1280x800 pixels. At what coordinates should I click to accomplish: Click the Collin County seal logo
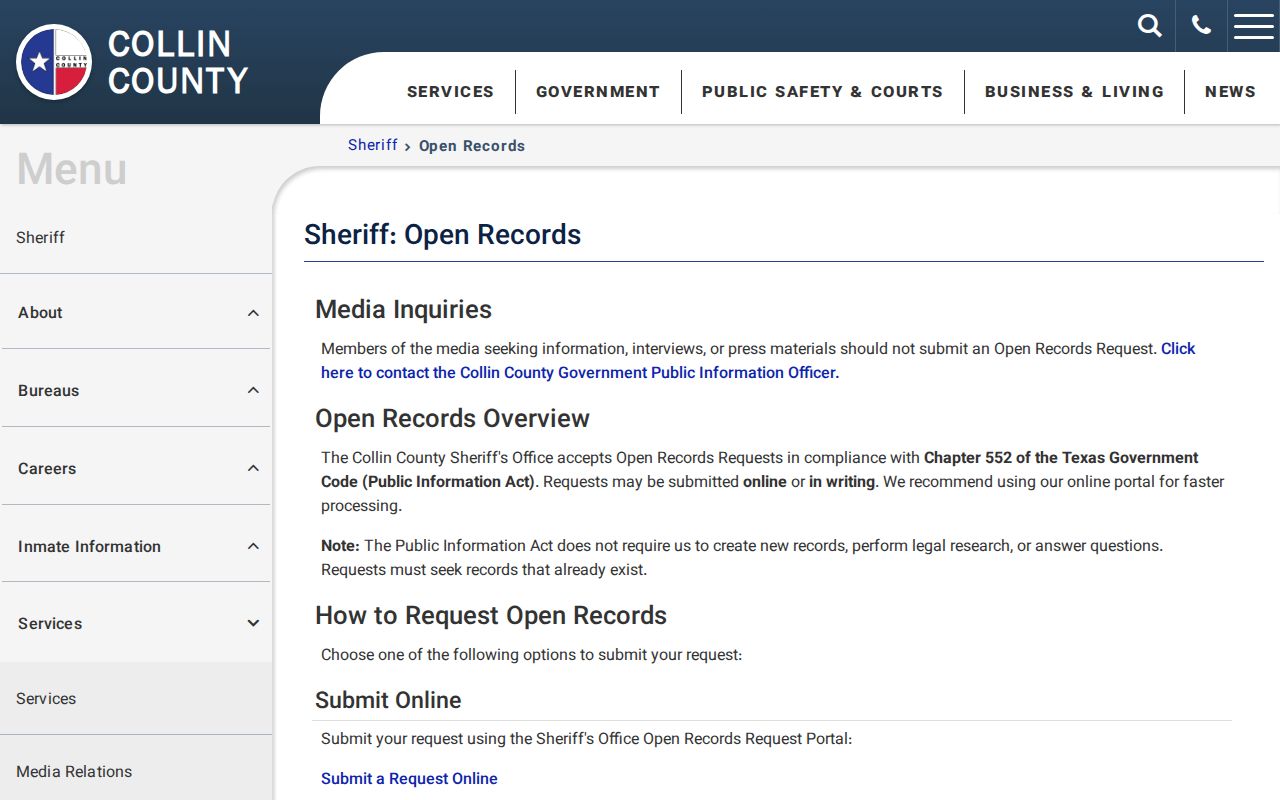[54, 62]
